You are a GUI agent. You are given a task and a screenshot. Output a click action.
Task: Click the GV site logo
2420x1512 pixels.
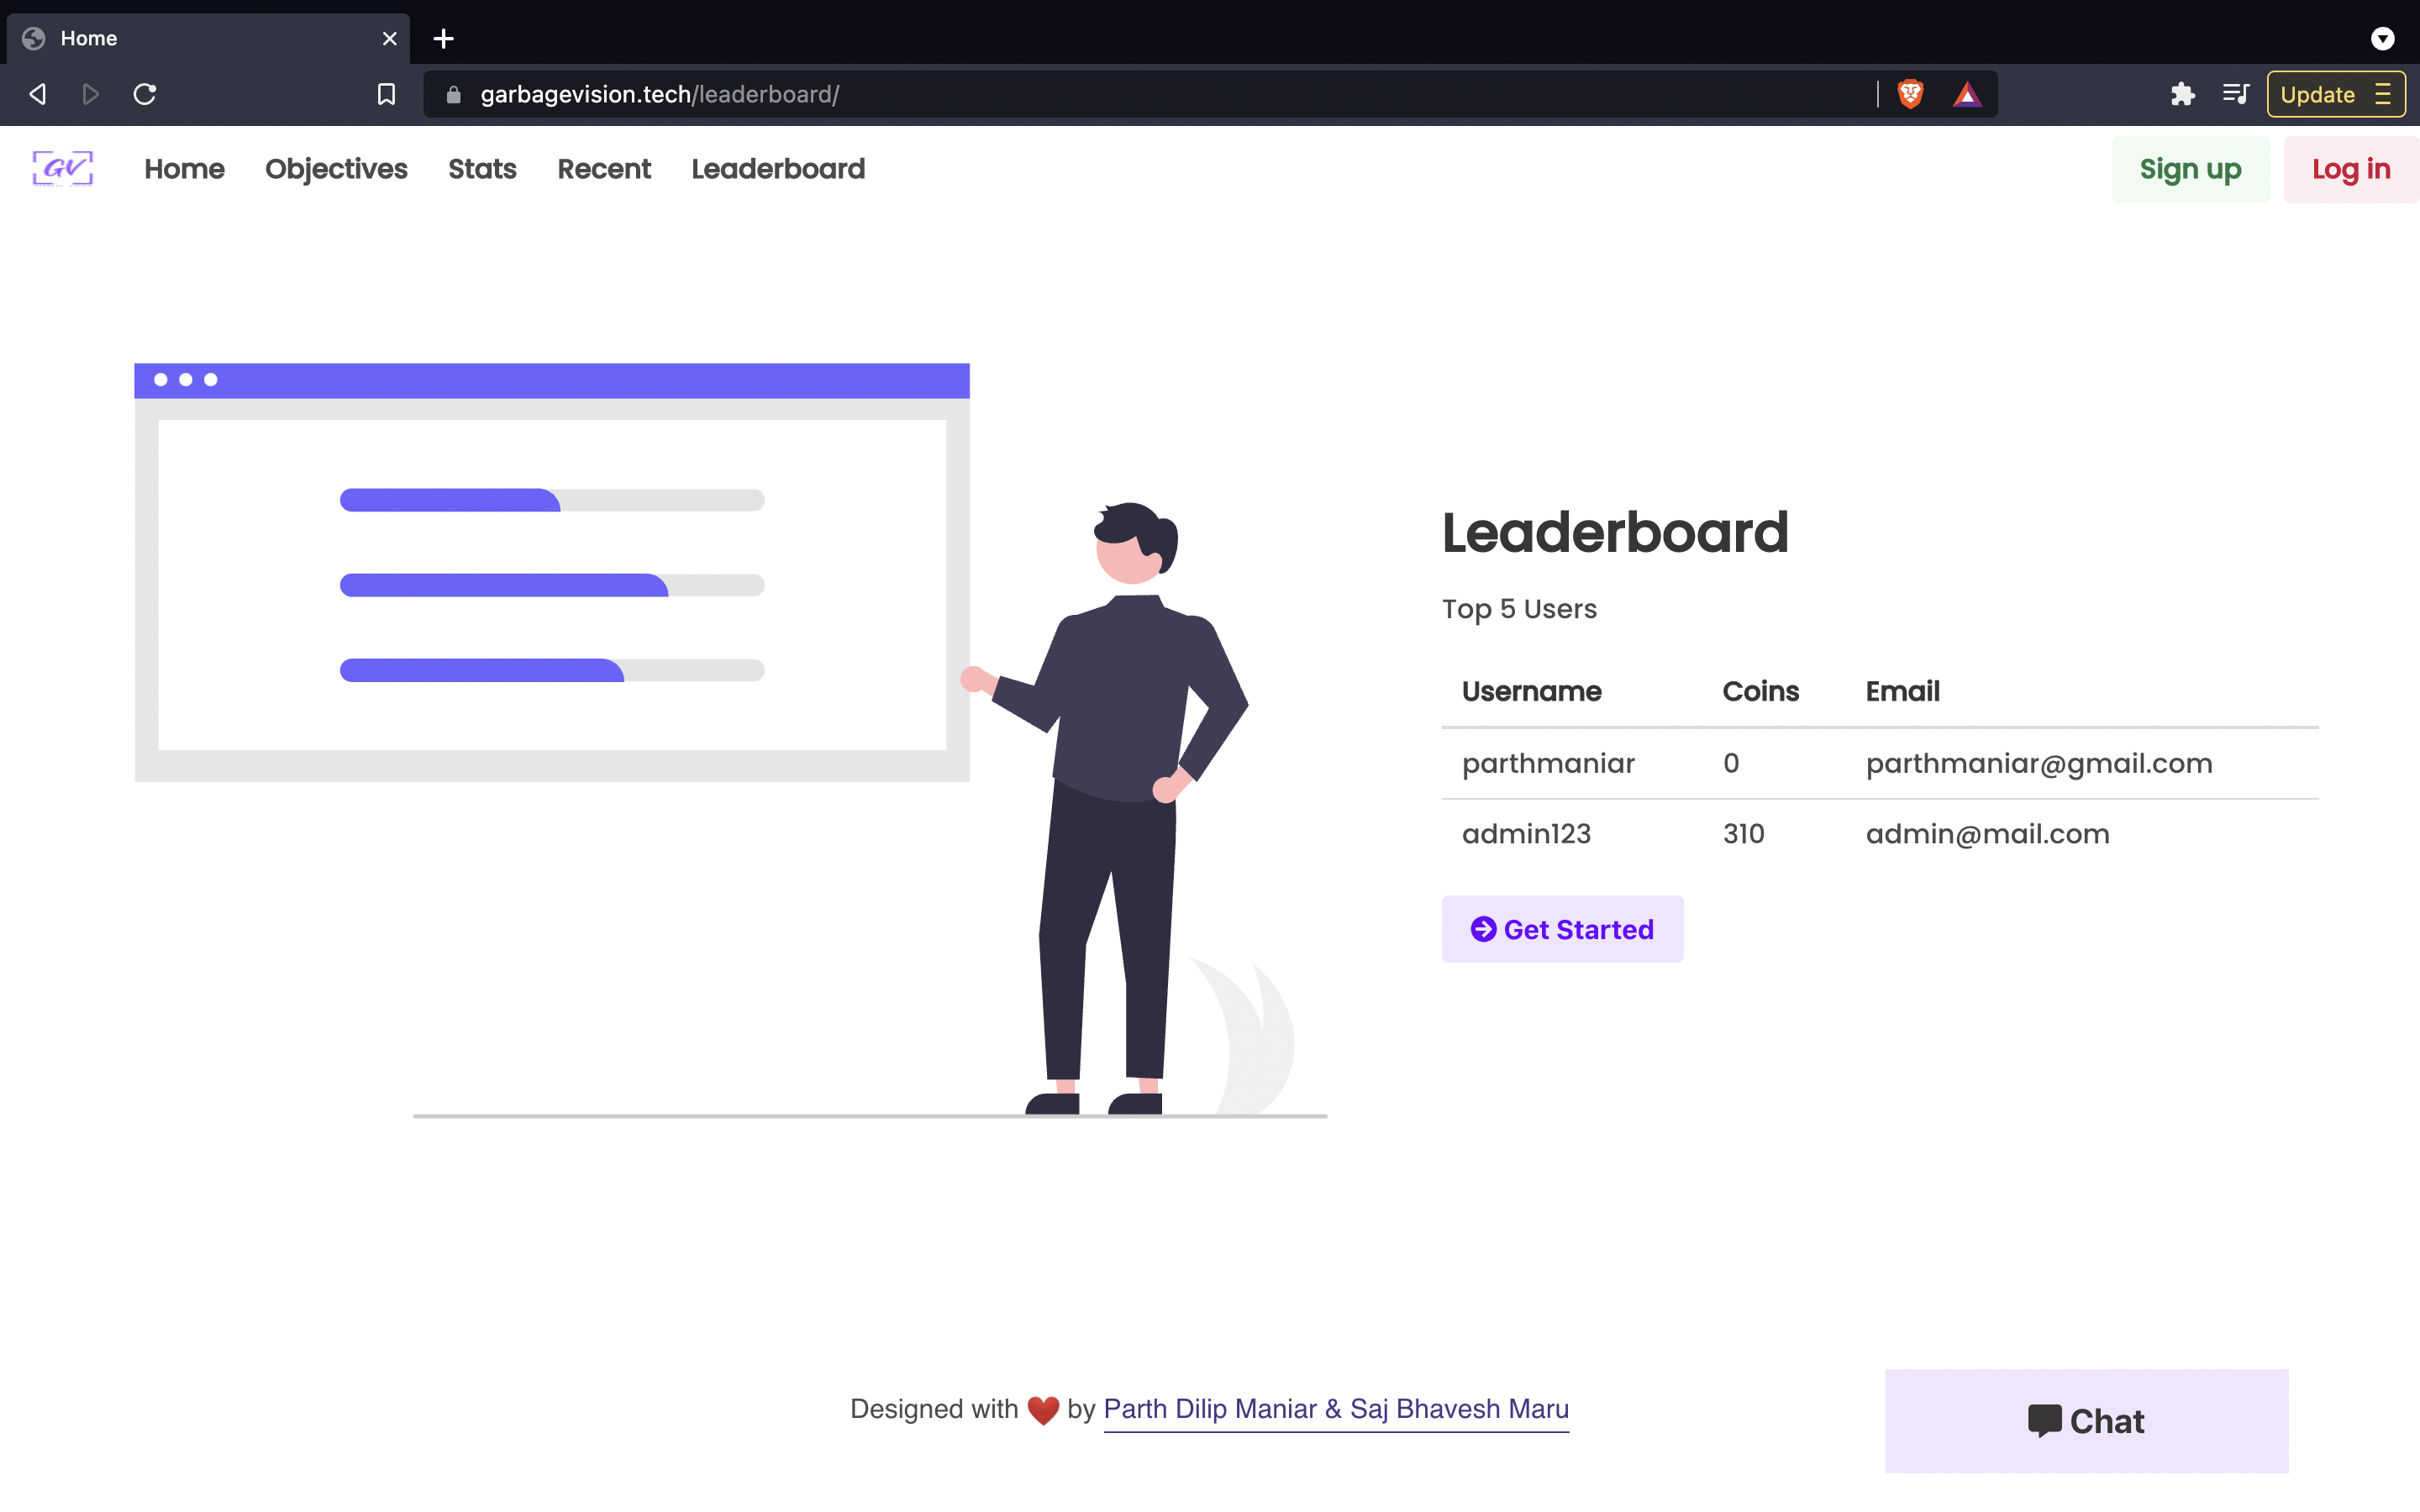(x=62, y=168)
